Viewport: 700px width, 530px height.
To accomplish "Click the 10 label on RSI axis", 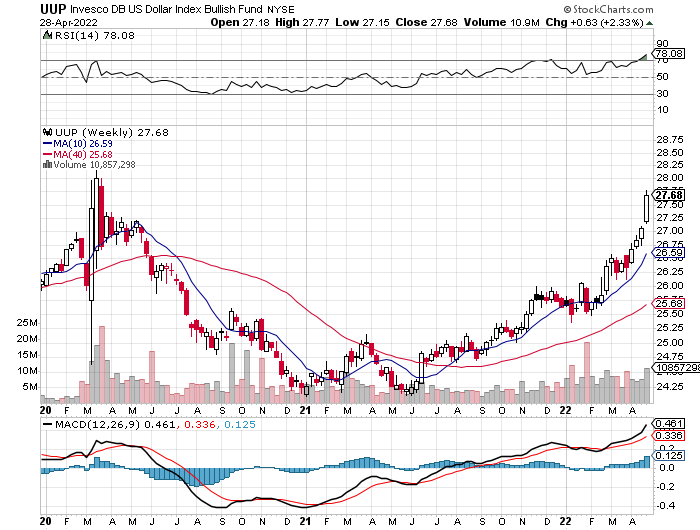I will (x=662, y=110).
